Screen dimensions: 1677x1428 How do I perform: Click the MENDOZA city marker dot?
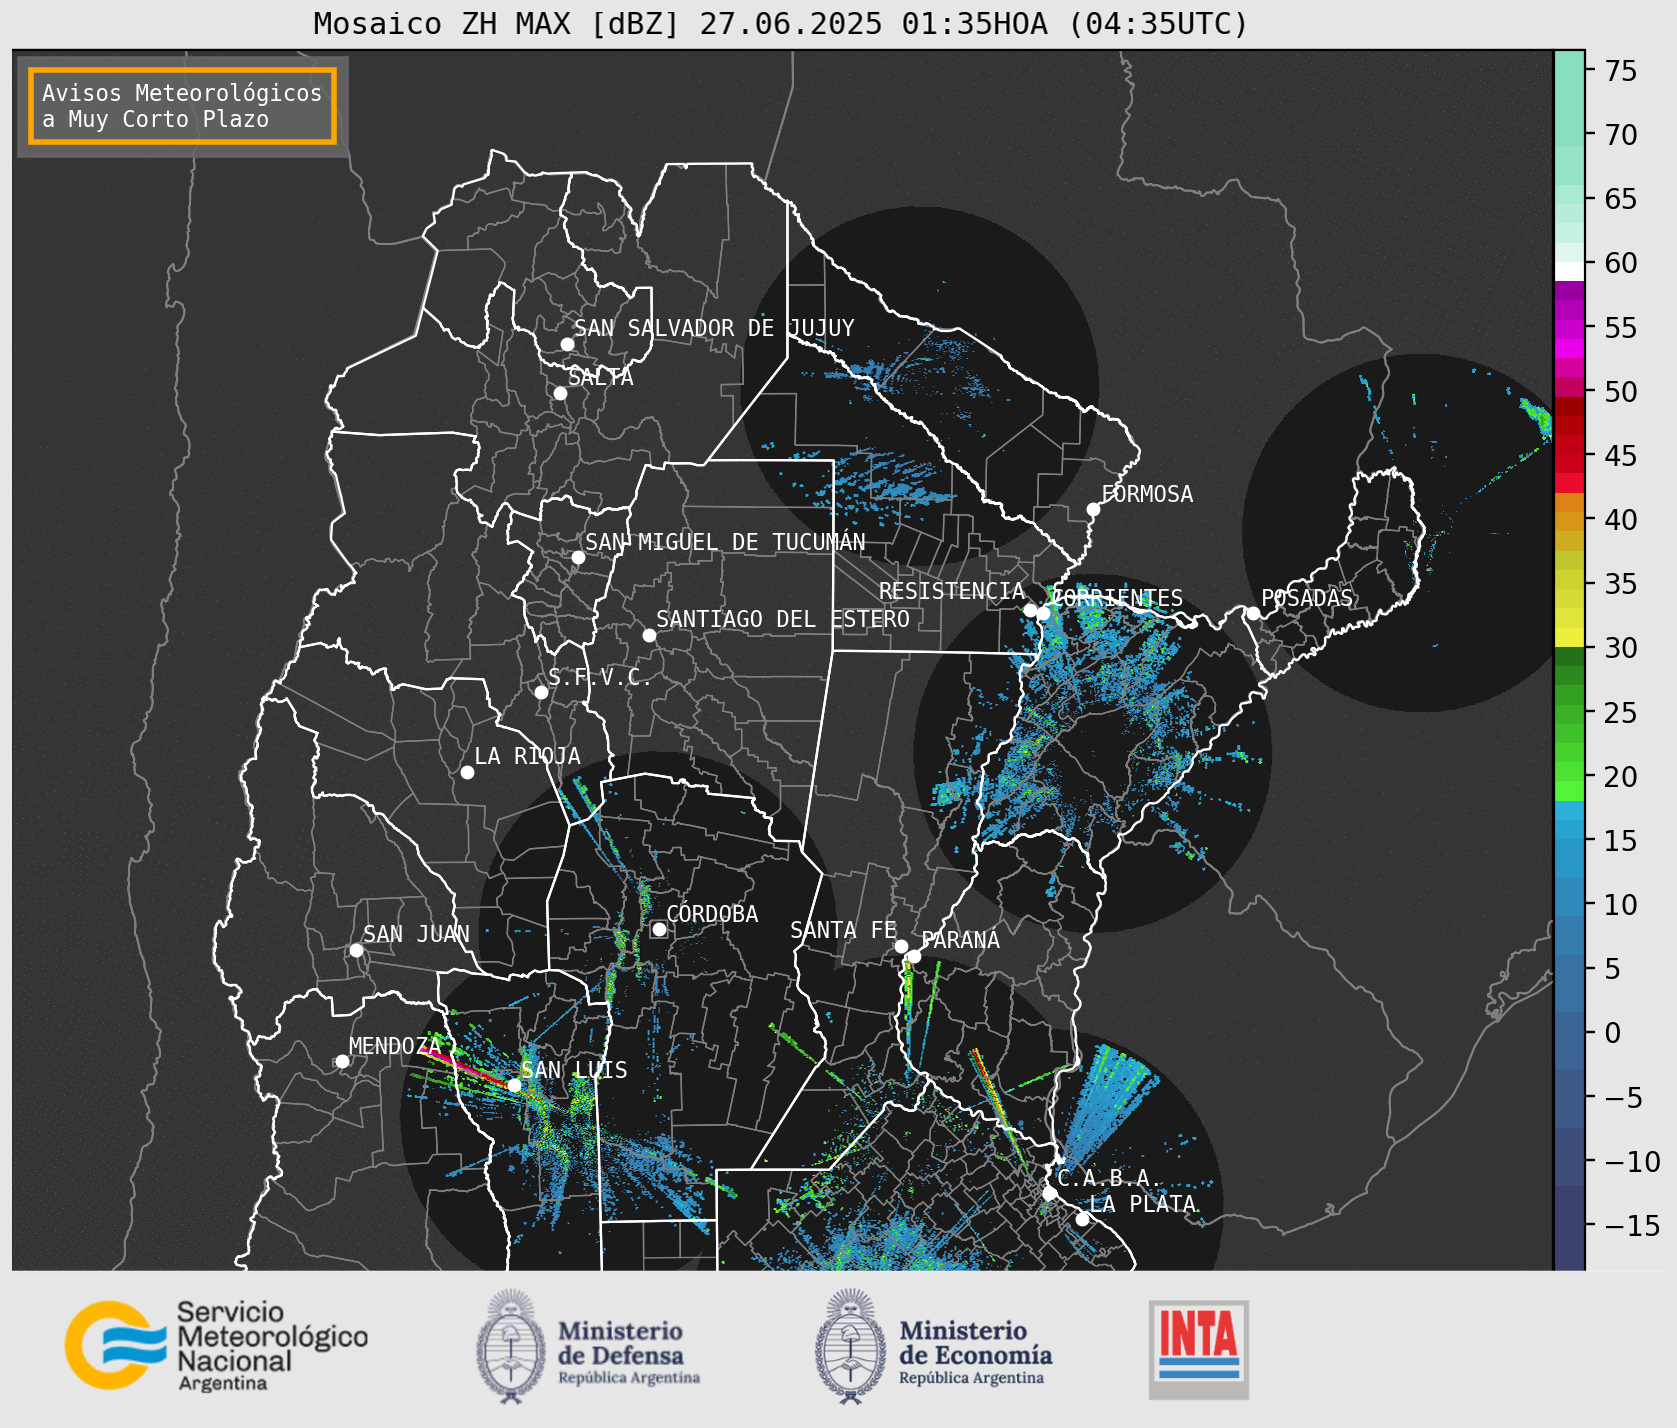click(x=342, y=1061)
